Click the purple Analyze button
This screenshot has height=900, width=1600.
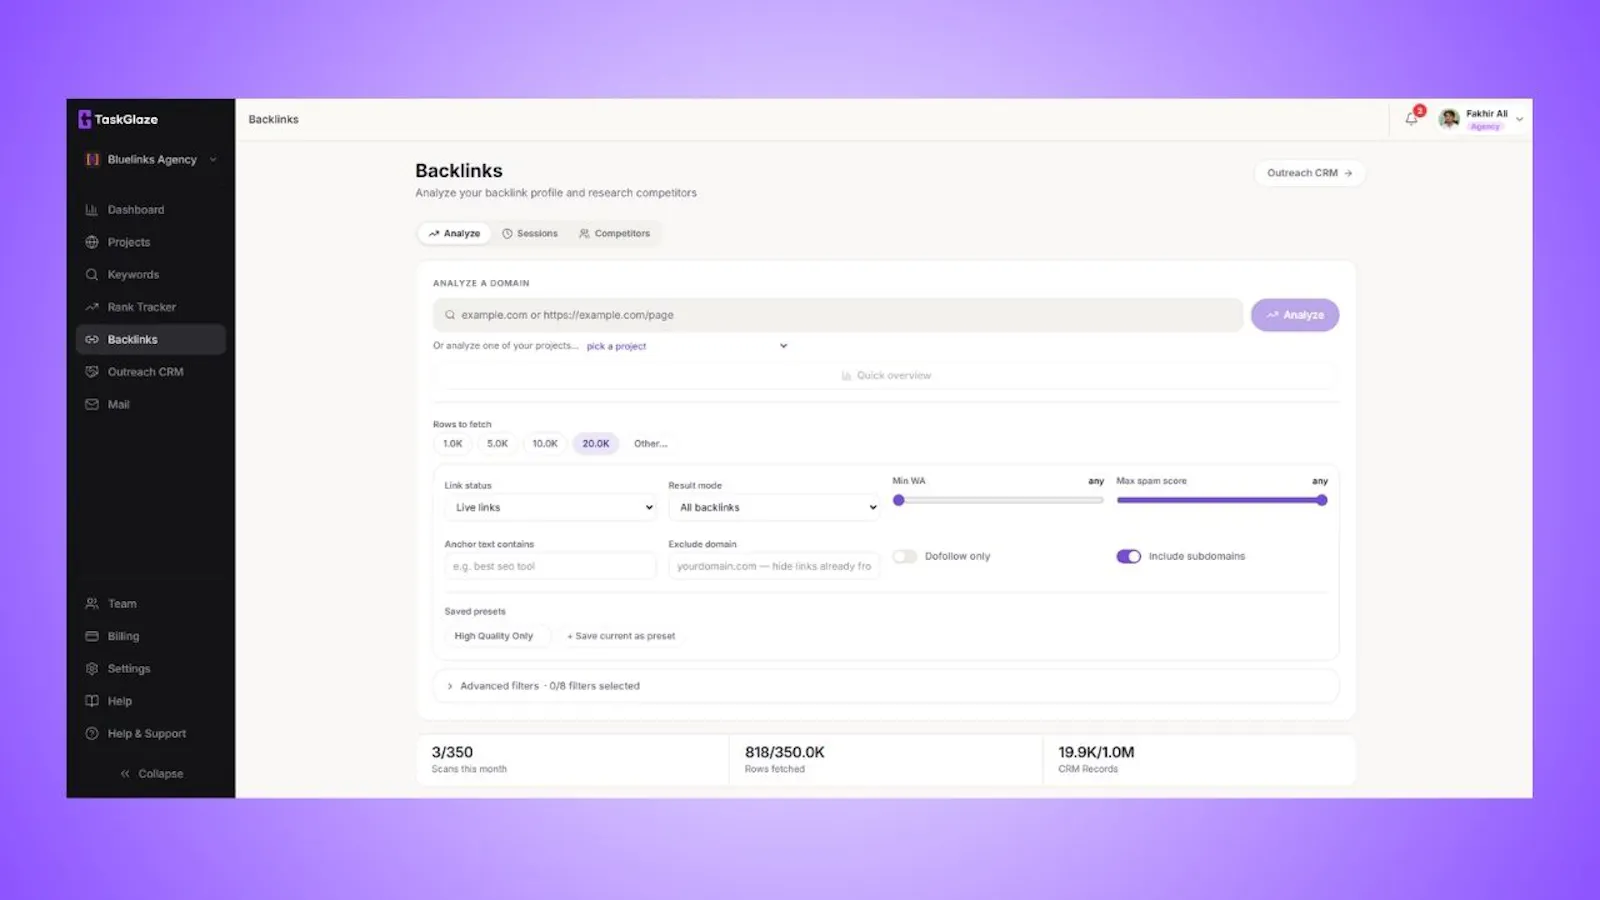[1295, 315]
